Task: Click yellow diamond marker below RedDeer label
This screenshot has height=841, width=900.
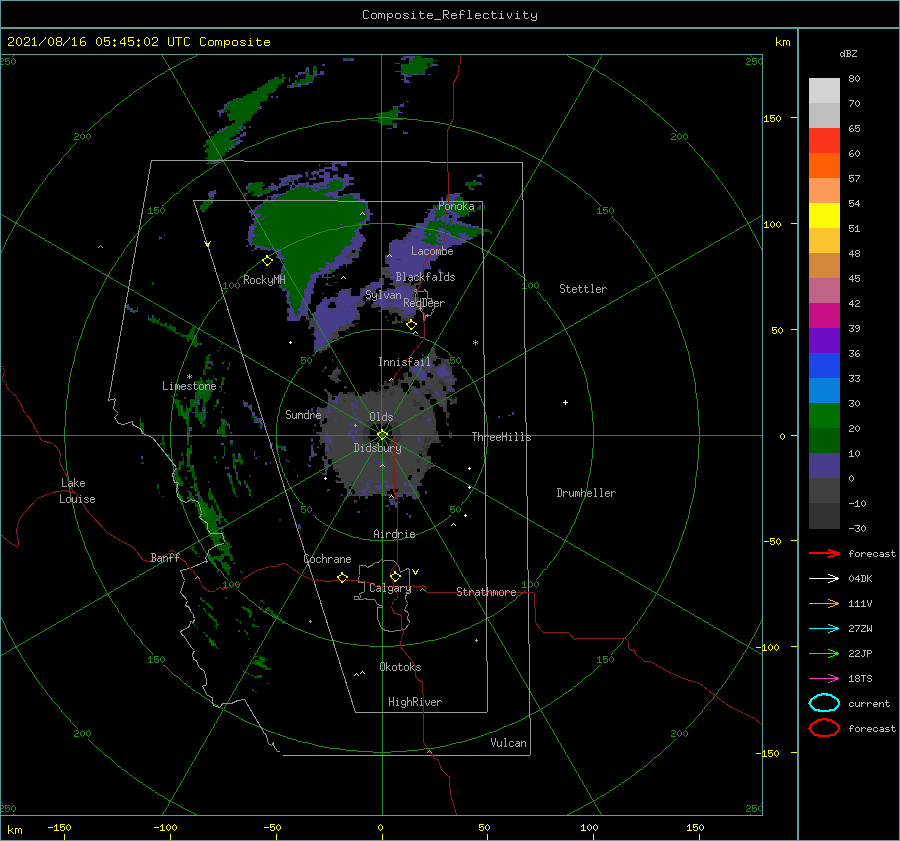Action: [411, 325]
